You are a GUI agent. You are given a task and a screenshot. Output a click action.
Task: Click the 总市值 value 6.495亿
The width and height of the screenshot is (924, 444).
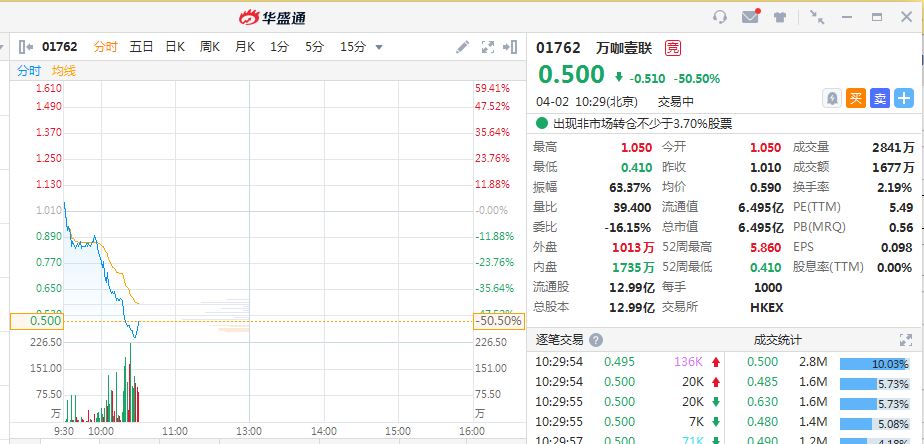[761, 228]
